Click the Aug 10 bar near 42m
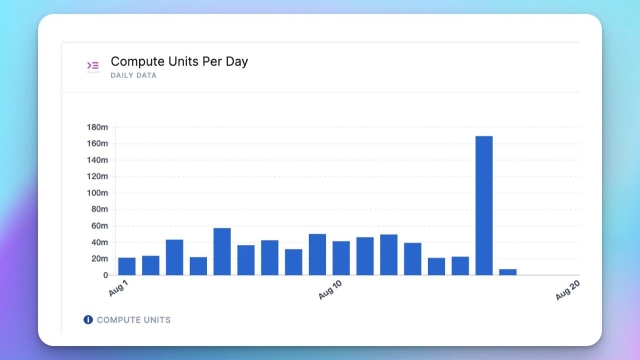The width and height of the screenshot is (640, 360). (x=341, y=258)
